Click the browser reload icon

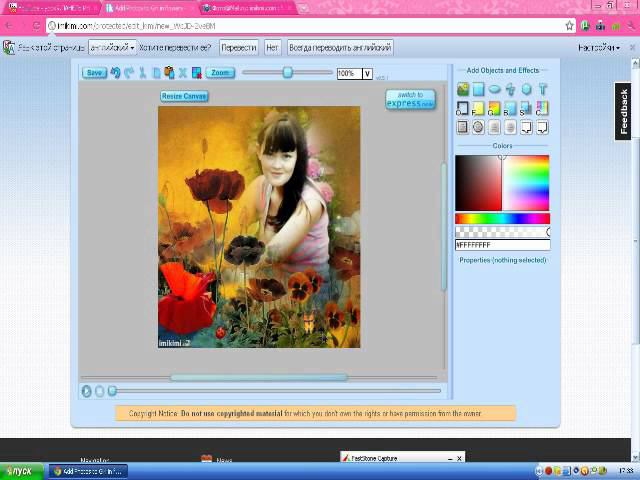click(36, 26)
